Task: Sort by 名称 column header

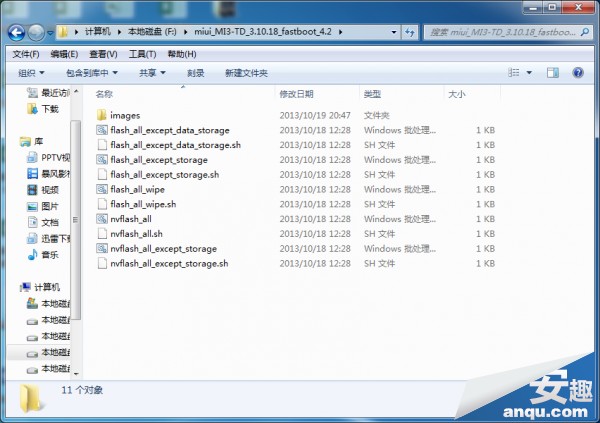Action: pyautogui.click(x=104, y=94)
